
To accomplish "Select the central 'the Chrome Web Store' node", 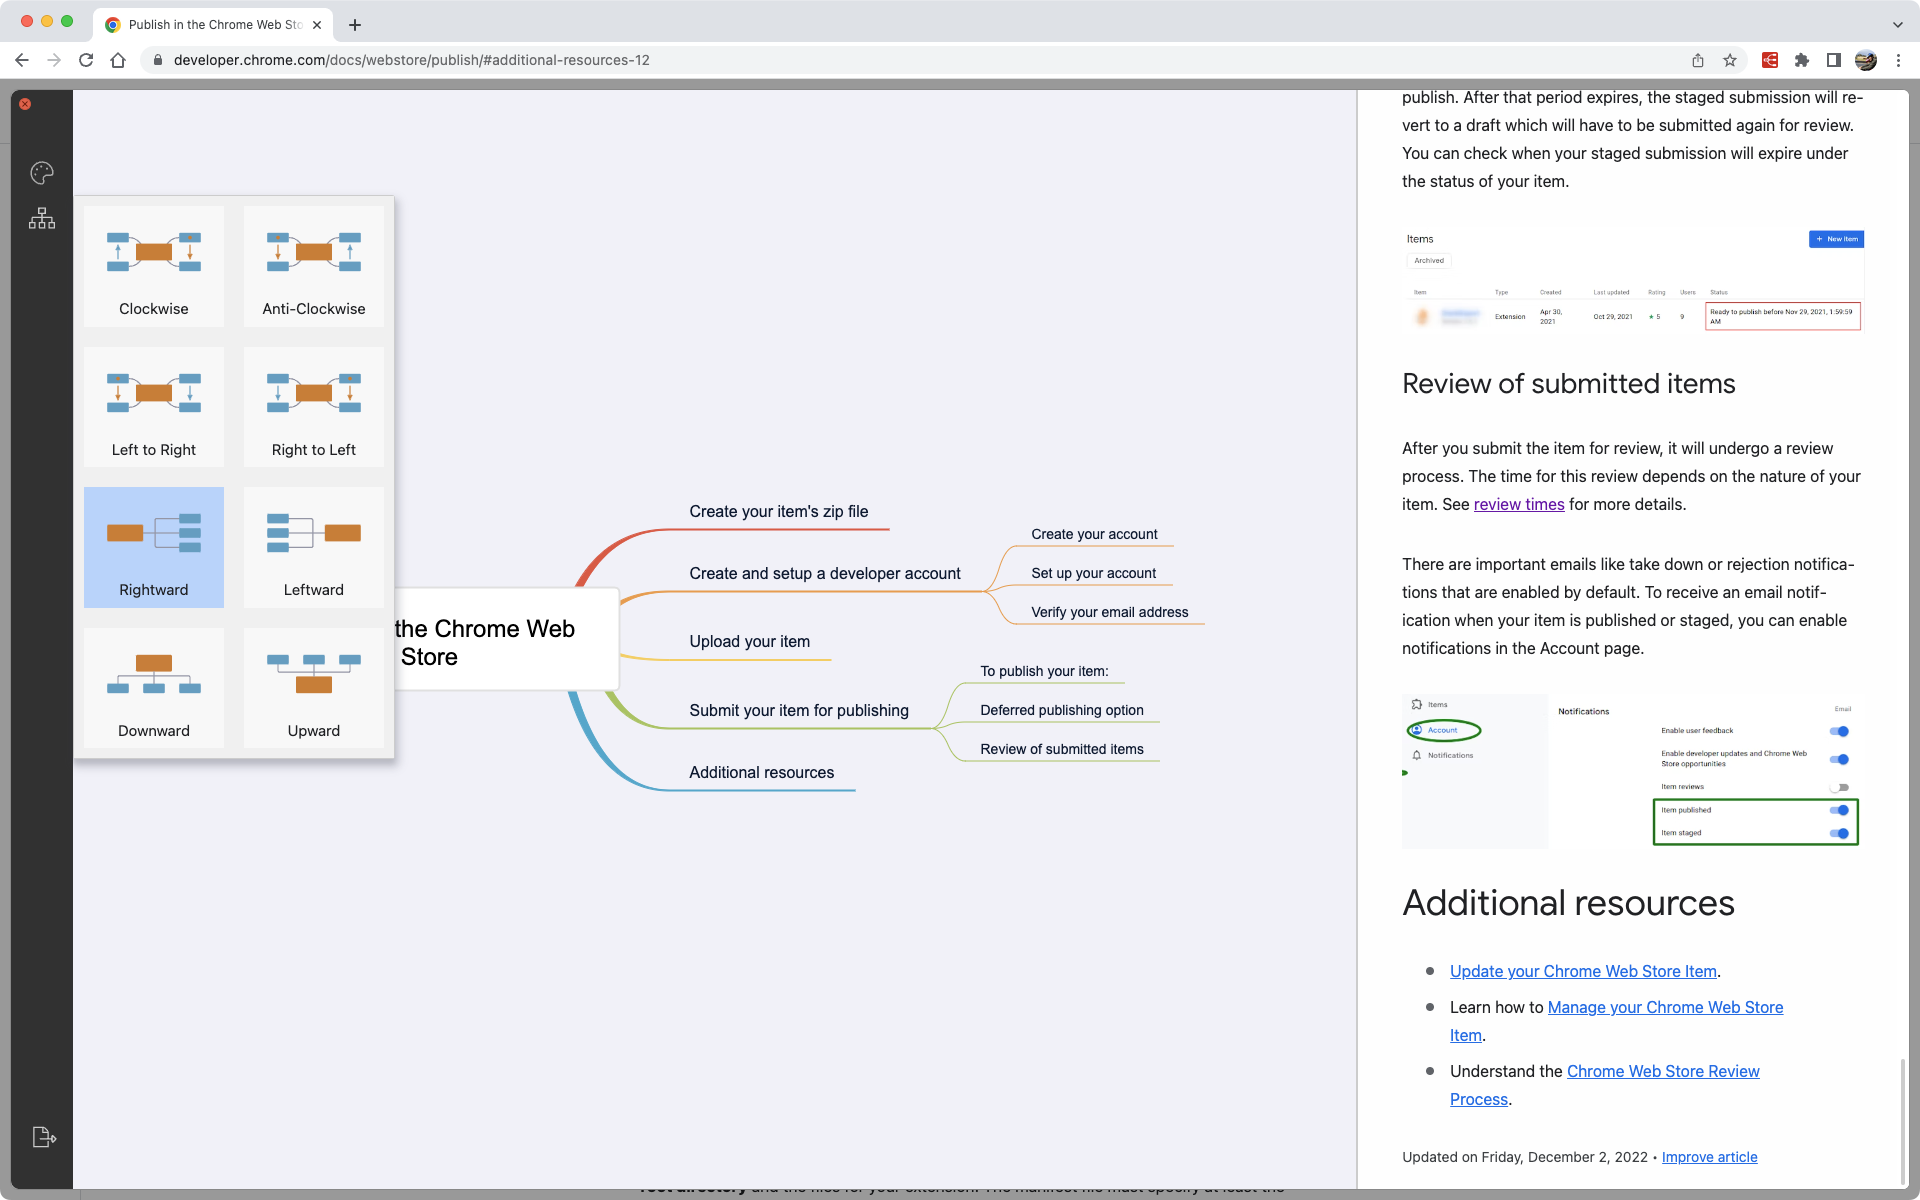I will tap(506, 640).
